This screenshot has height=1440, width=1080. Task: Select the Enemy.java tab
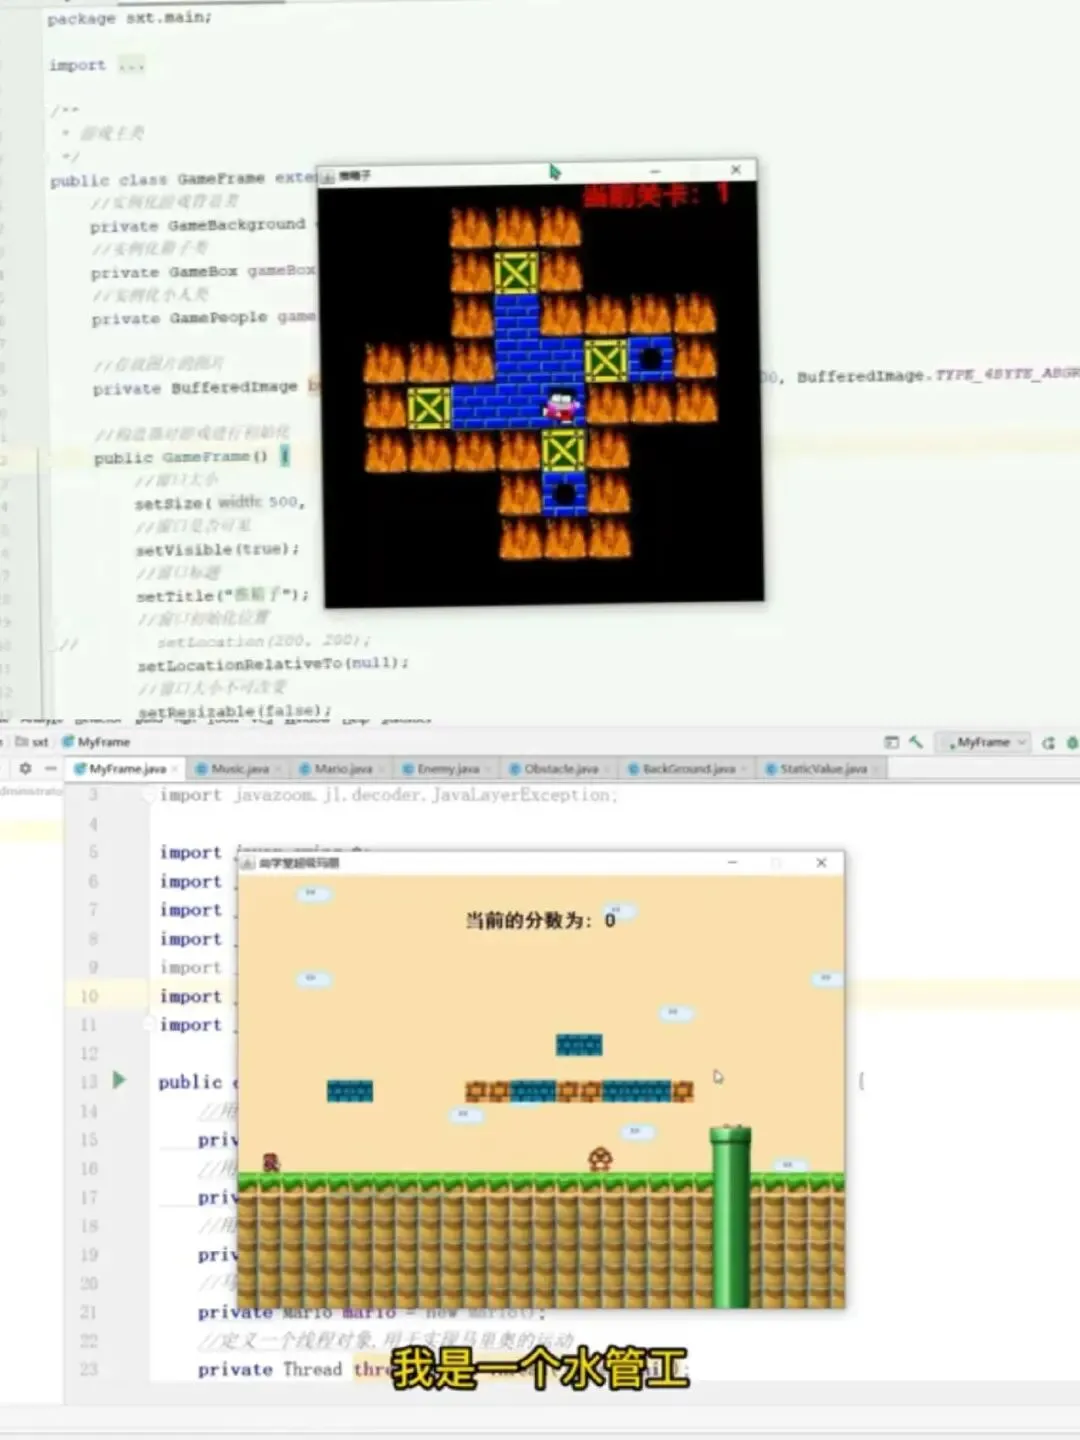click(x=446, y=769)
